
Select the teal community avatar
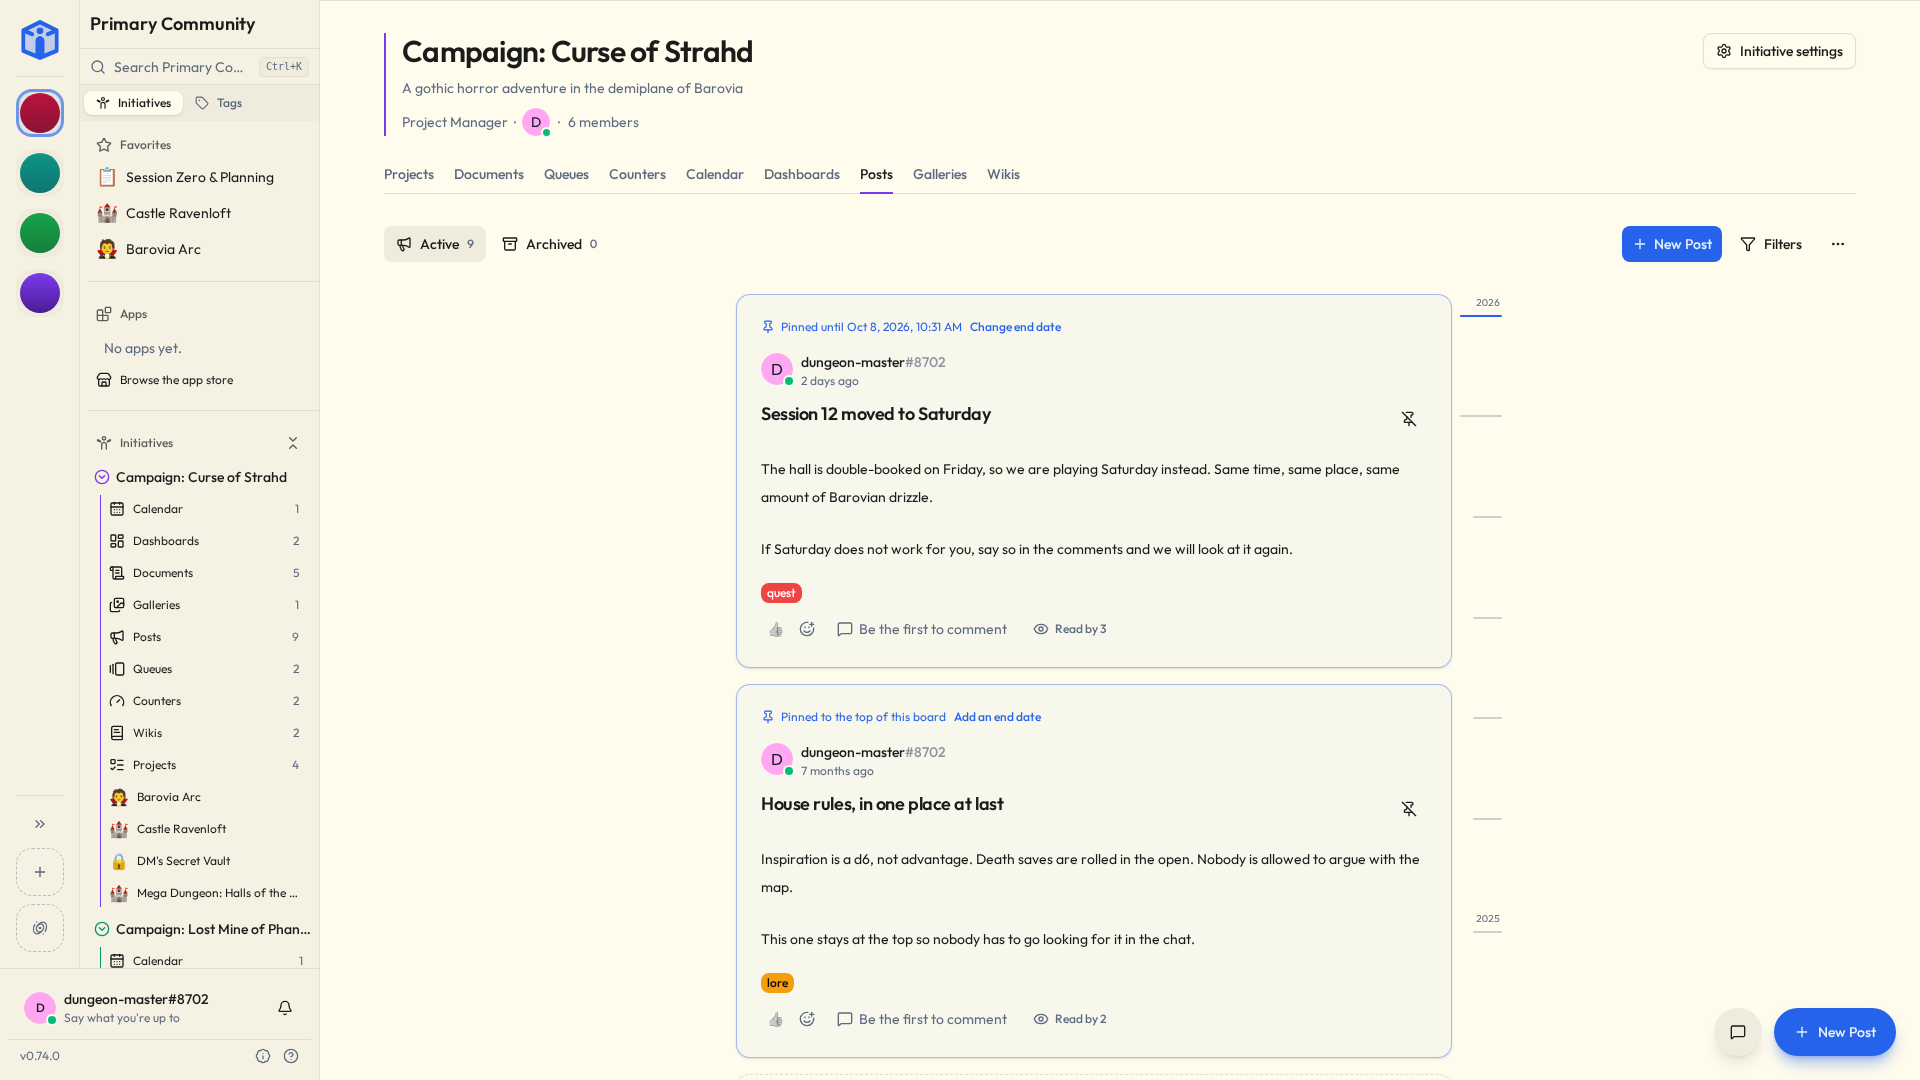[40, 173]
